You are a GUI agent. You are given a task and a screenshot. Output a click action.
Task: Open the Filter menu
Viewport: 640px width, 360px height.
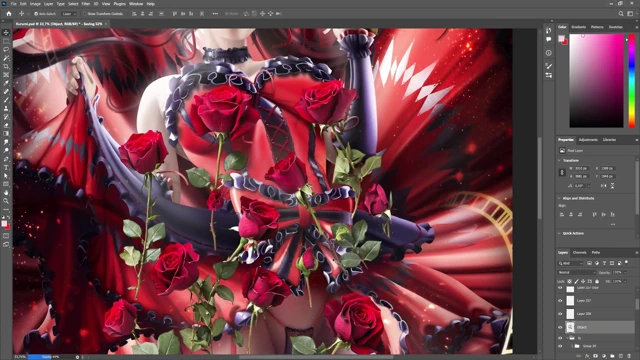(x=86, y=4)
